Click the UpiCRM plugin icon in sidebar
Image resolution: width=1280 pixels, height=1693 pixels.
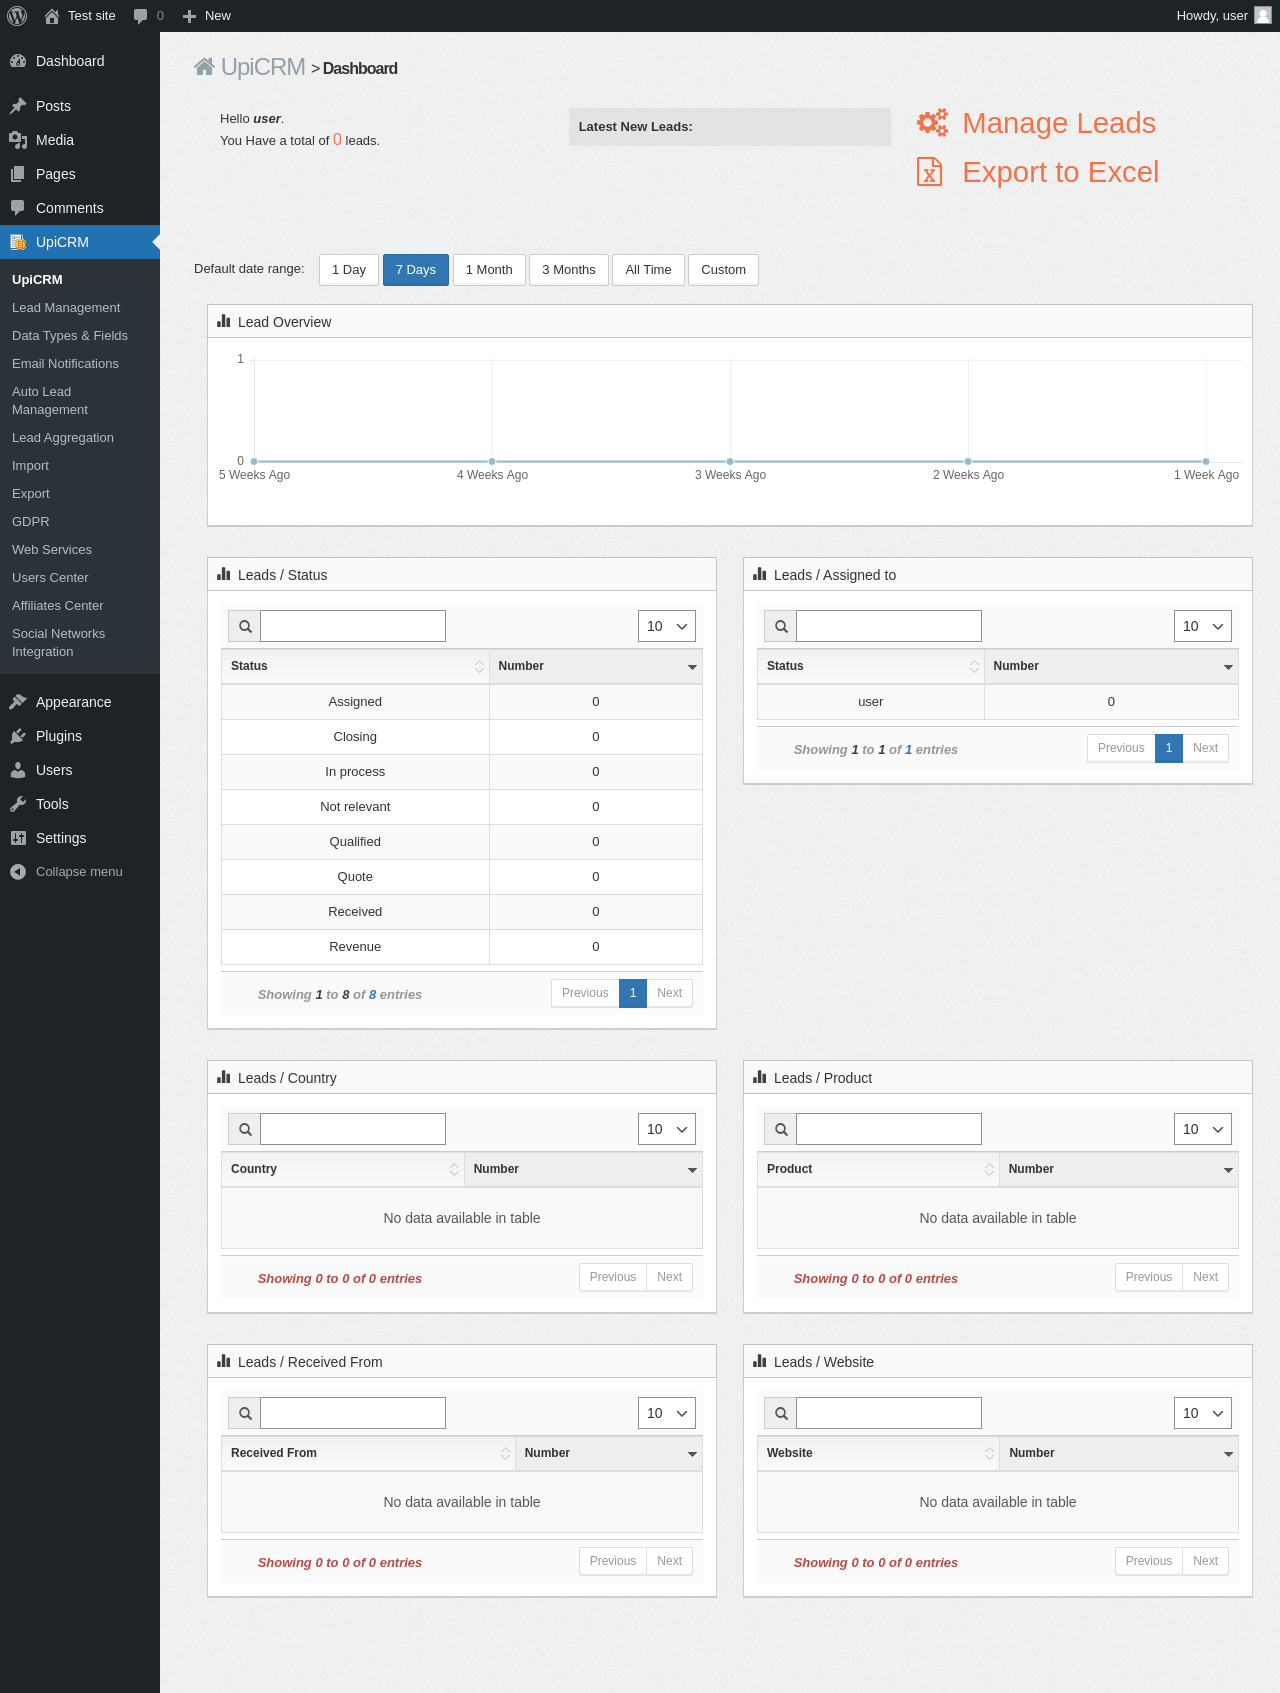click(18, 242)
